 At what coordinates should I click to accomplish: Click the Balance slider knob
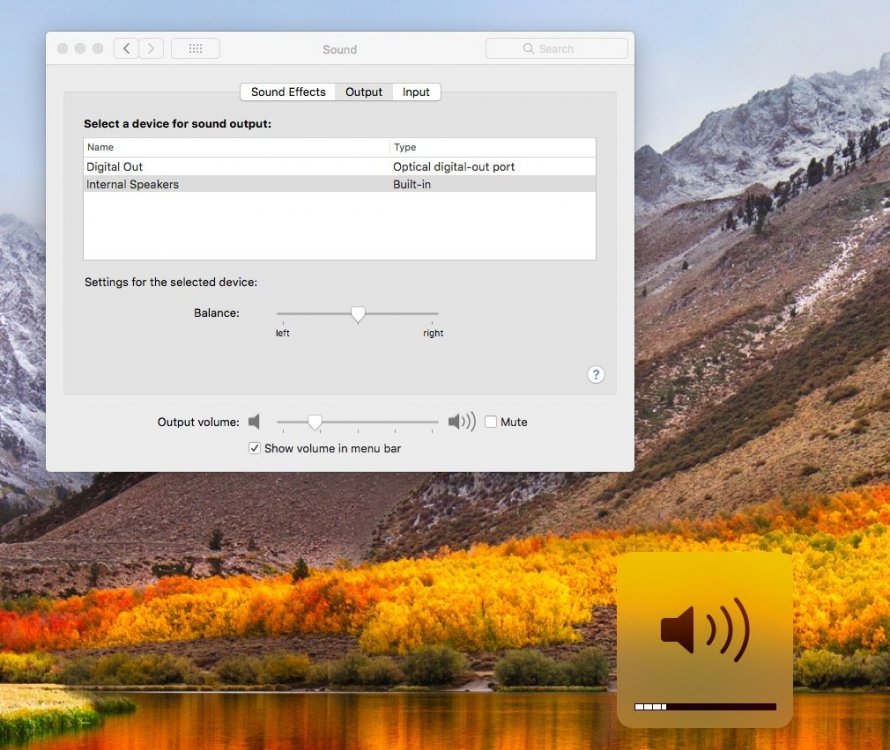[x=358, y=314]
